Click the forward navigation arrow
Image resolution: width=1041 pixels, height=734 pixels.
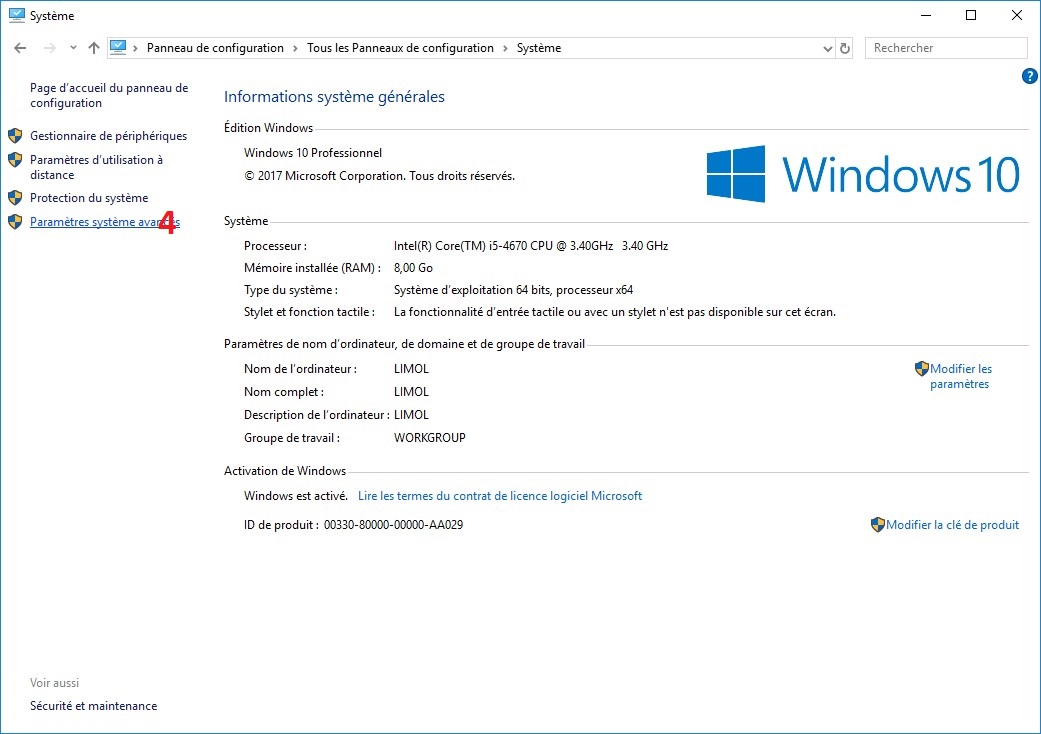coord(50,48)
